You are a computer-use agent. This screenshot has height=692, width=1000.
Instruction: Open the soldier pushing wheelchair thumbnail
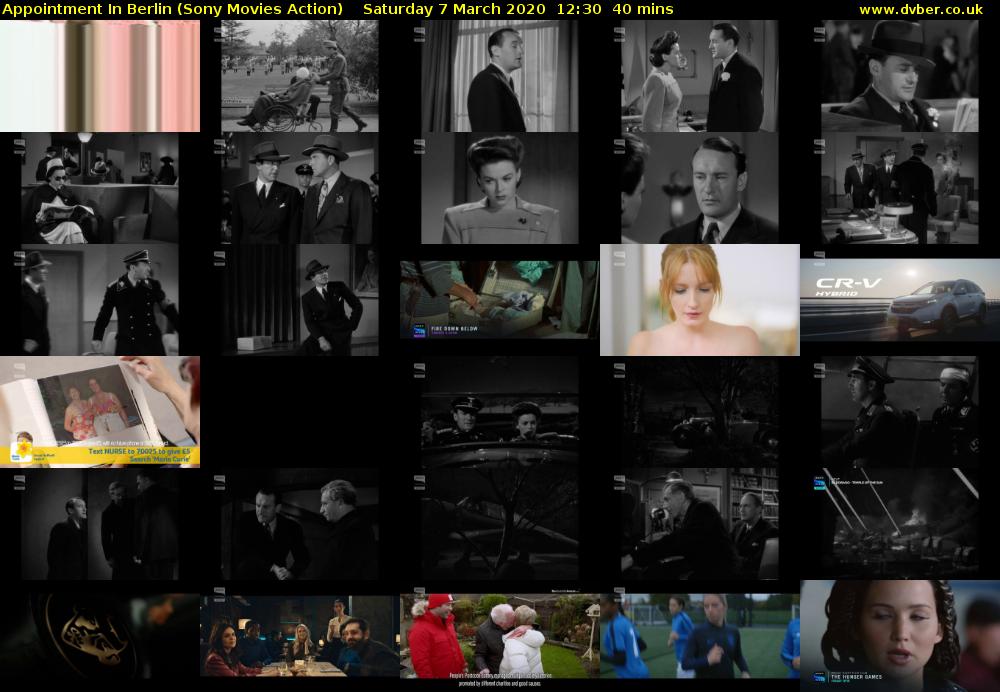(x=300, y=75)
